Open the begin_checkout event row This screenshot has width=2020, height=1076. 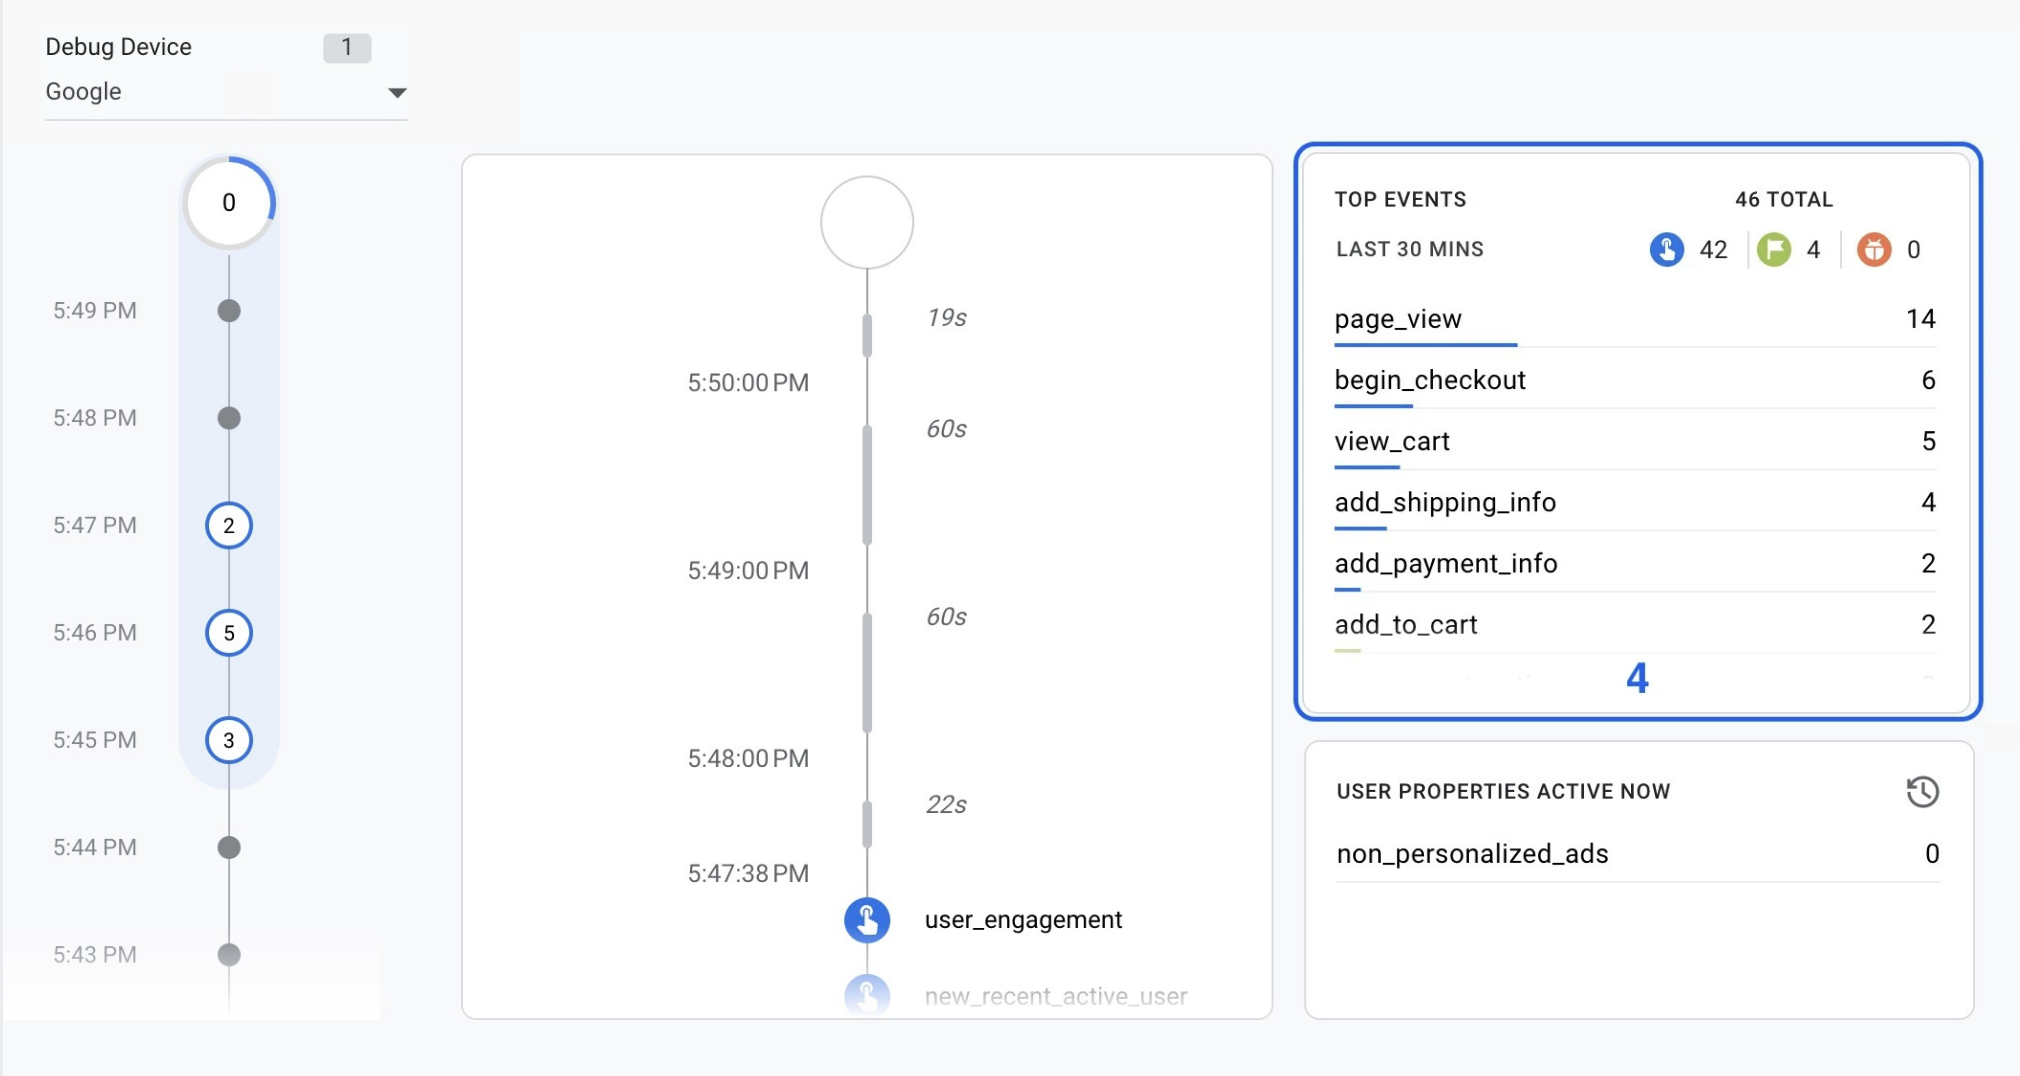click(1430, 380)
